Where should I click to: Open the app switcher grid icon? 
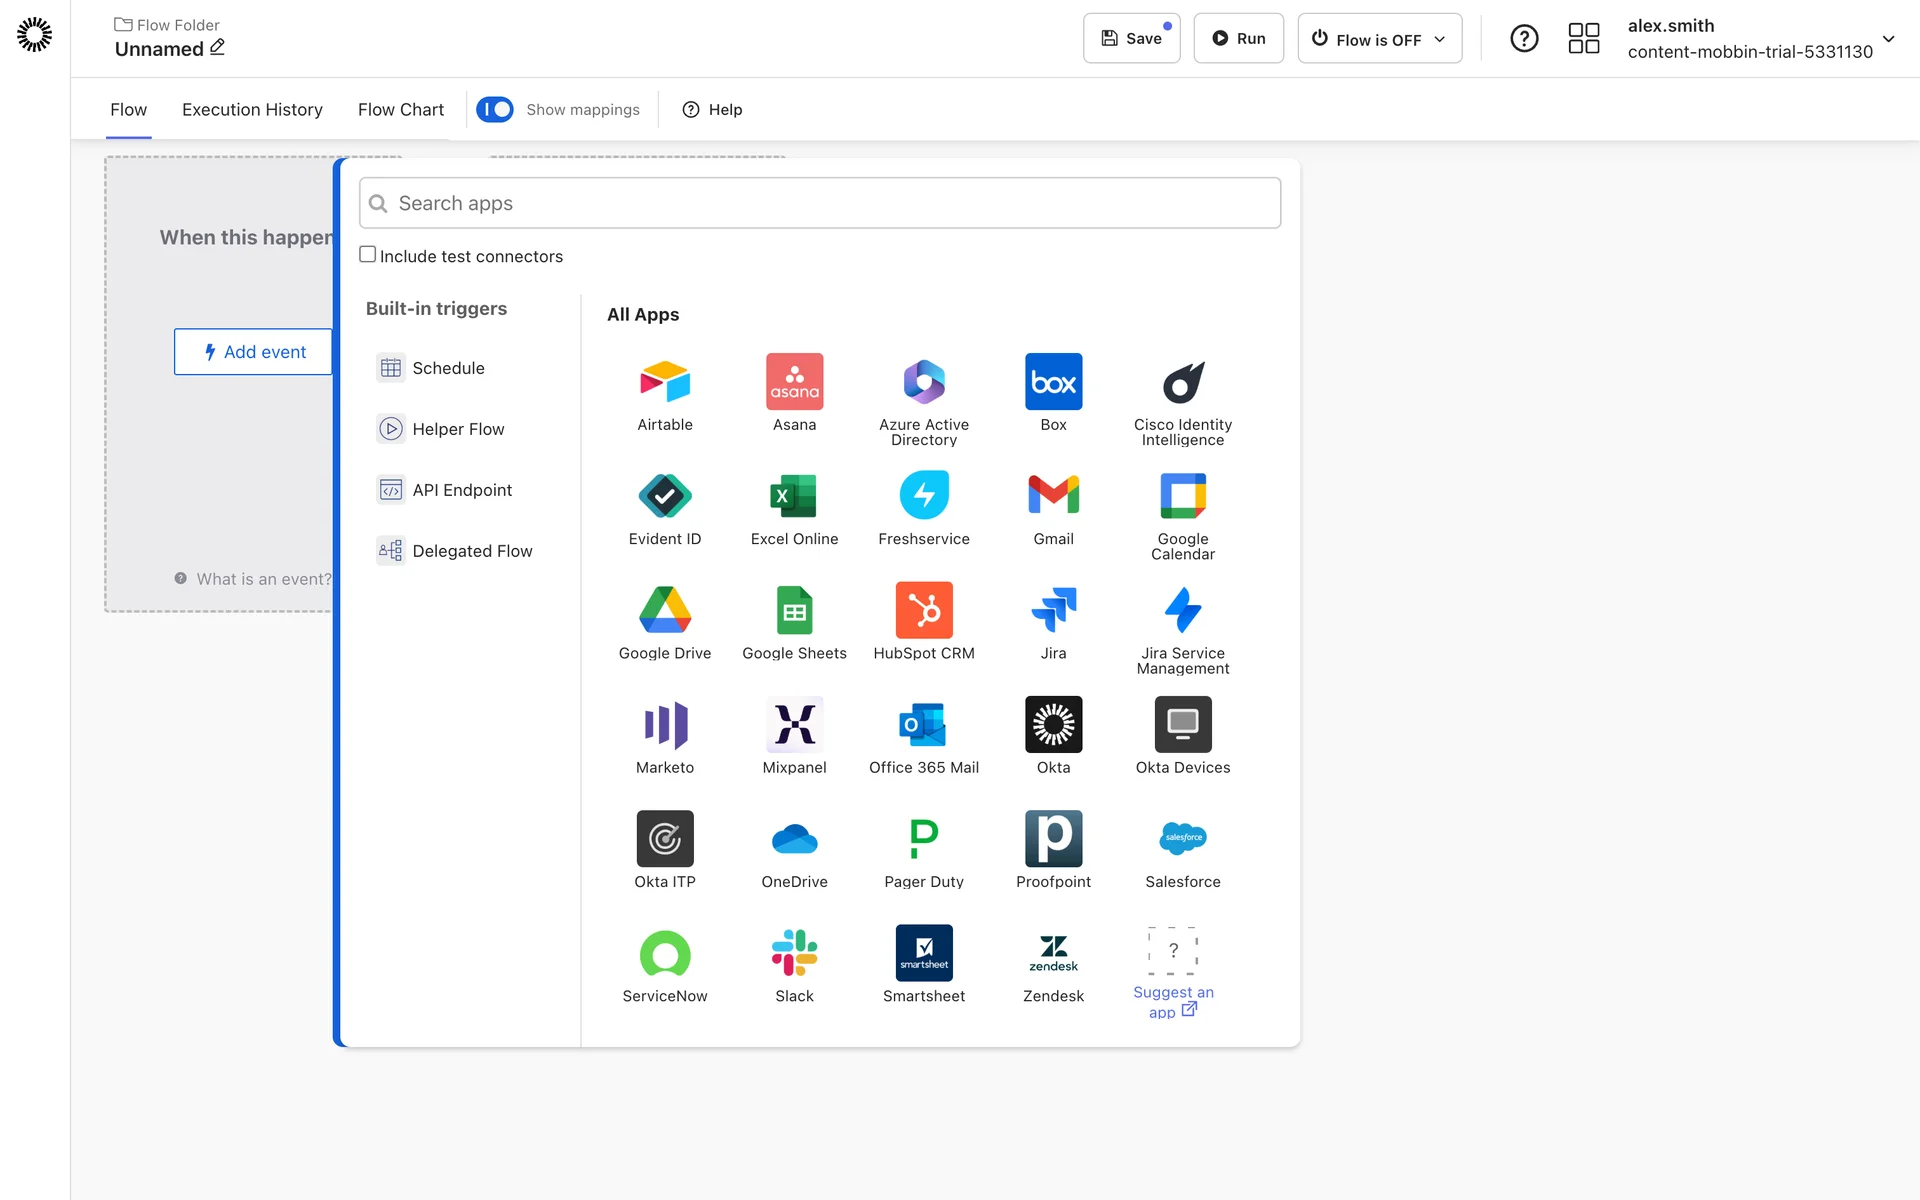click(1583, 39)
